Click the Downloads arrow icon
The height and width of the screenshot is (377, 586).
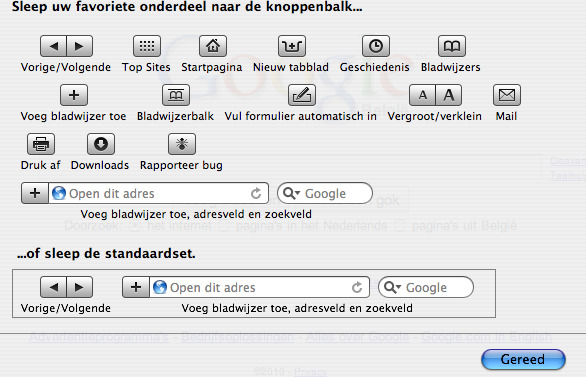(101, 144)
